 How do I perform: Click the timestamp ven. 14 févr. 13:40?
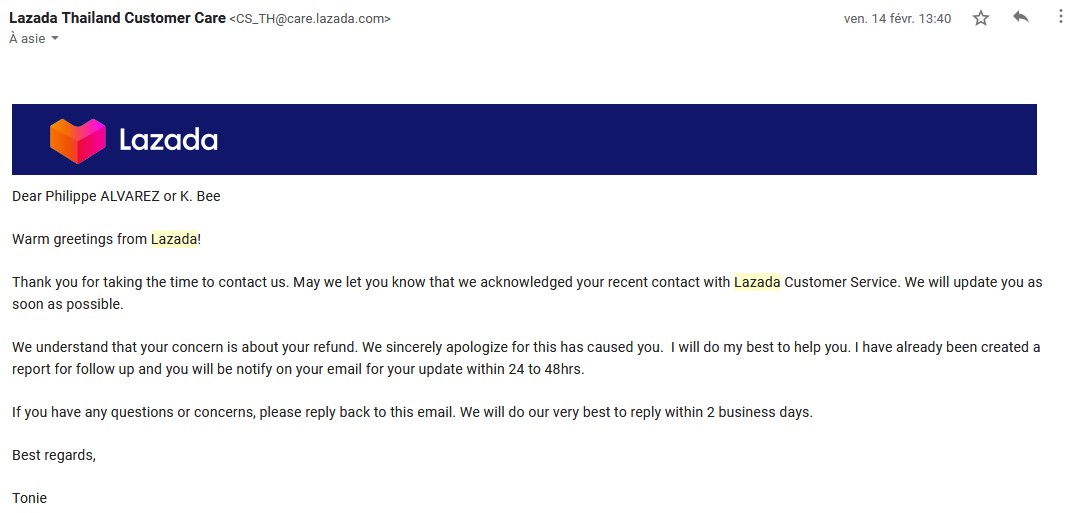tap(897, 19)
